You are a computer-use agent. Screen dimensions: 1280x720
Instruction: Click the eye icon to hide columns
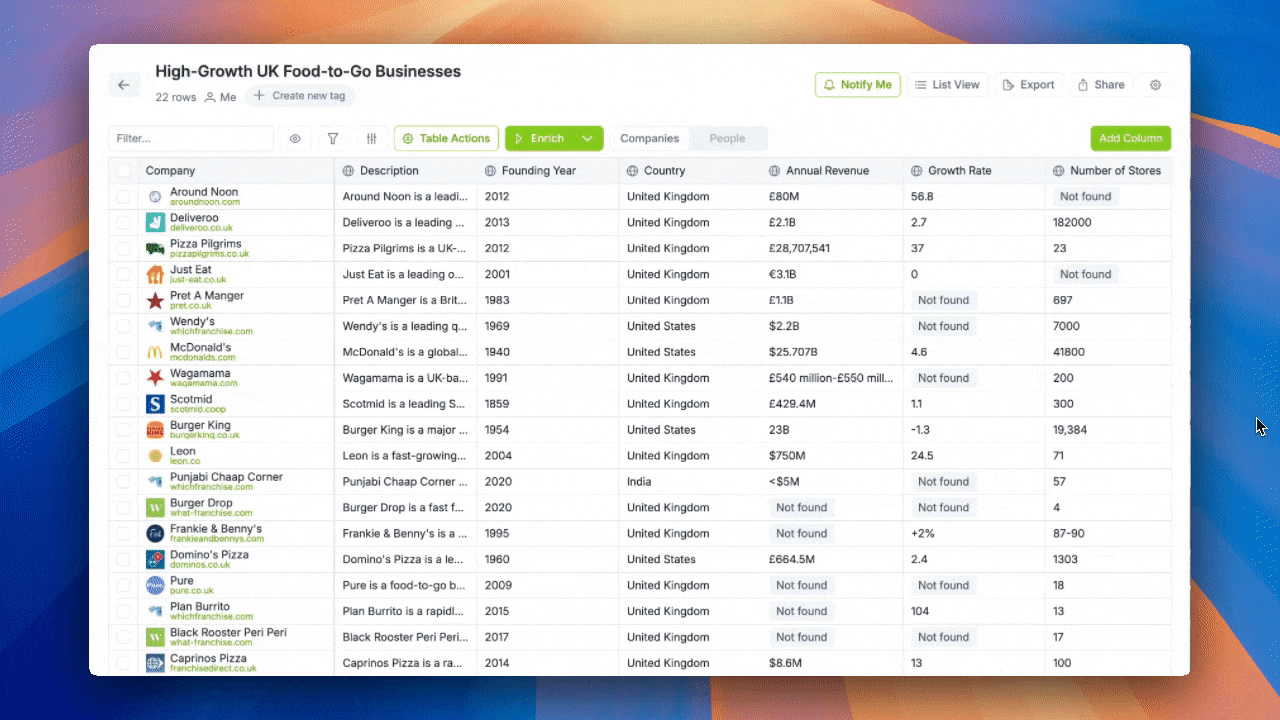295,138
